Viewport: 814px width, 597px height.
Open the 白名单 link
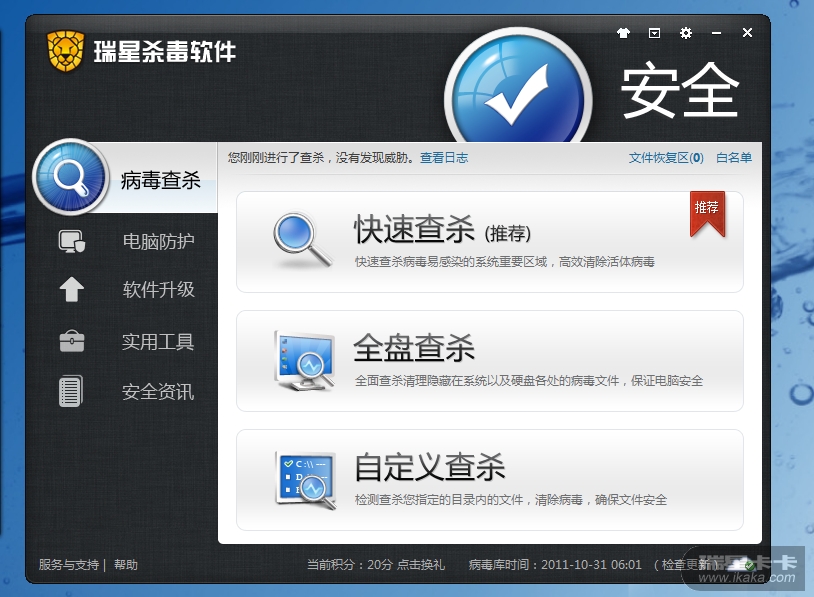coord(734,158)
